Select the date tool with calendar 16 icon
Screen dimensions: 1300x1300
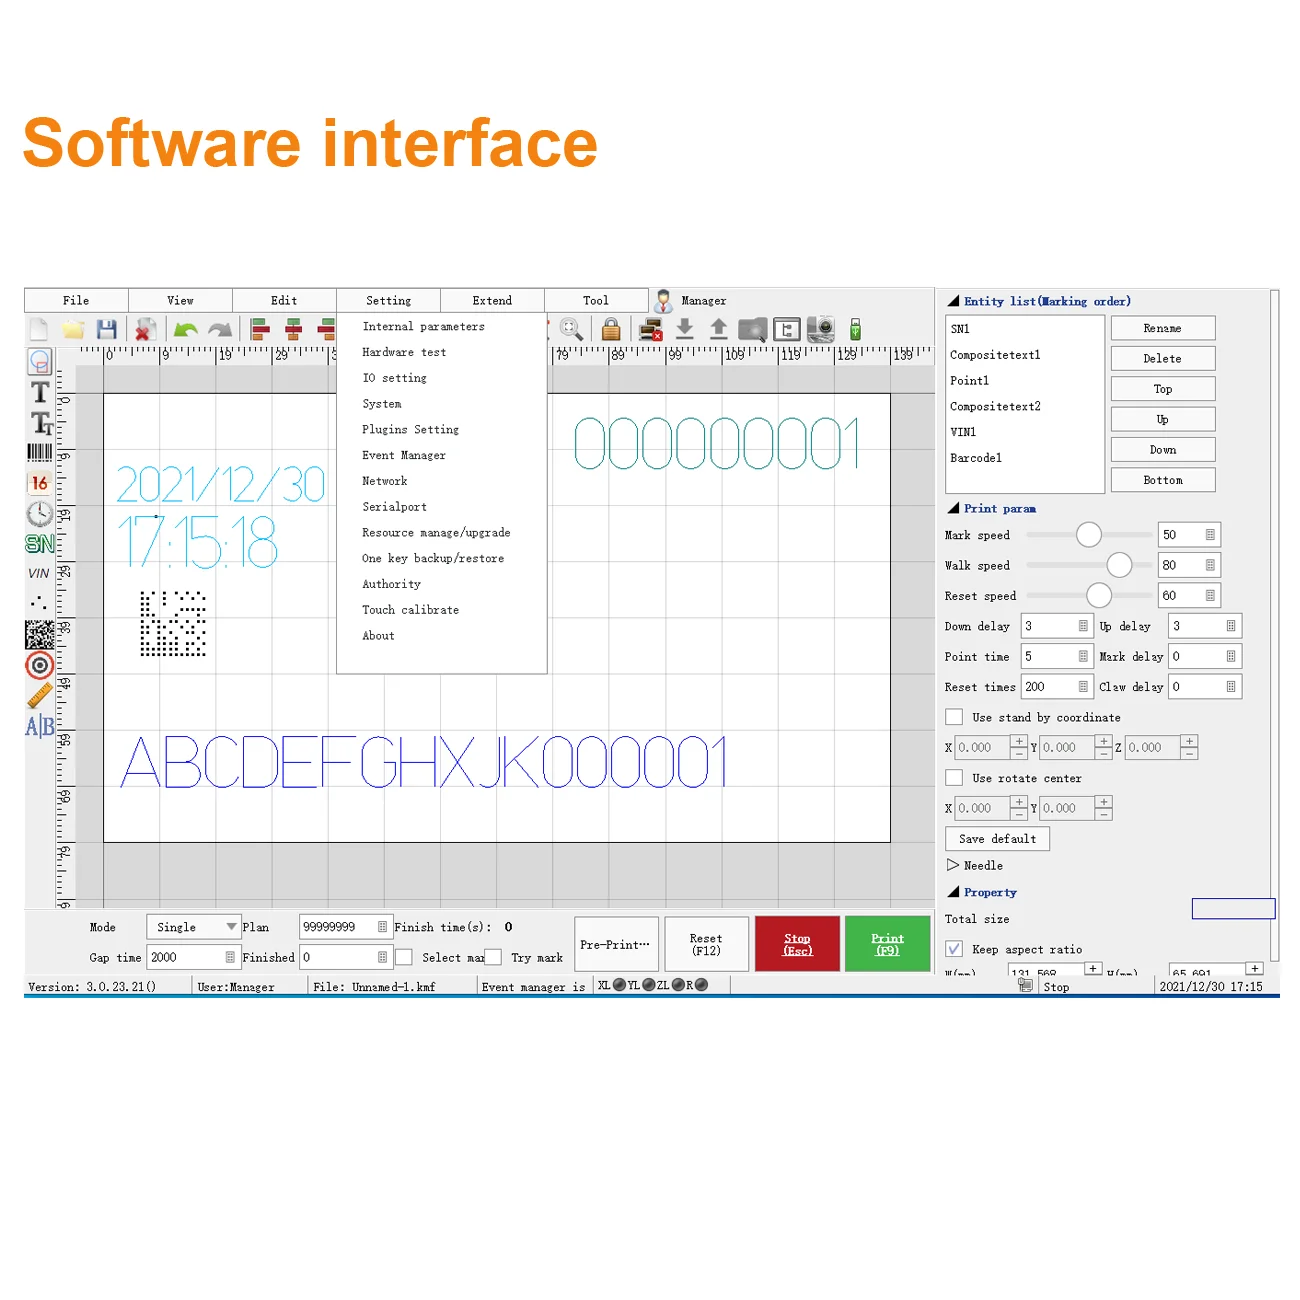pyautogui.click(x=40, y=483)
